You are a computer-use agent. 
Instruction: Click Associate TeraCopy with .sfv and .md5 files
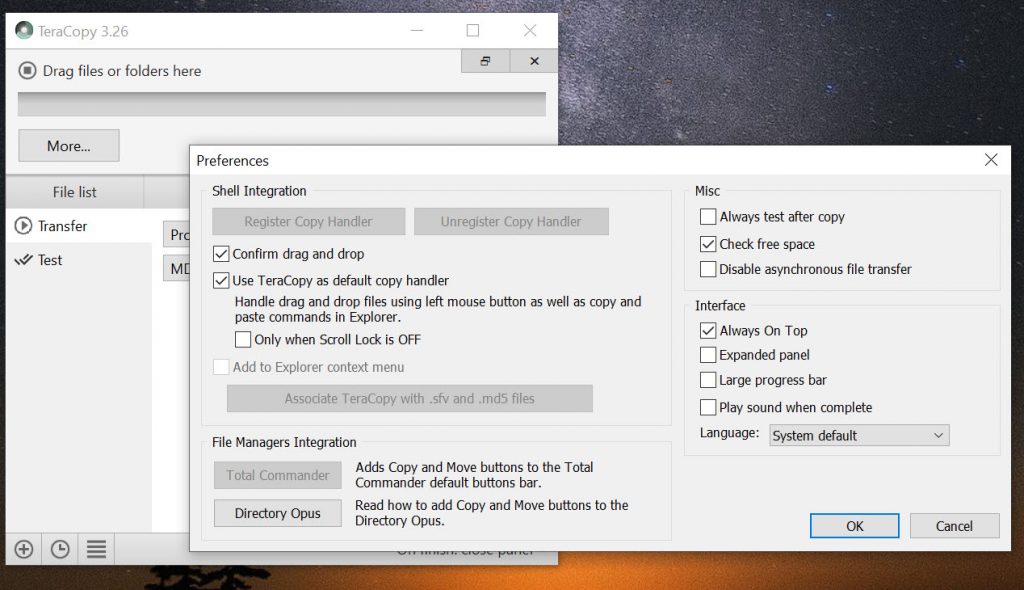409,399
